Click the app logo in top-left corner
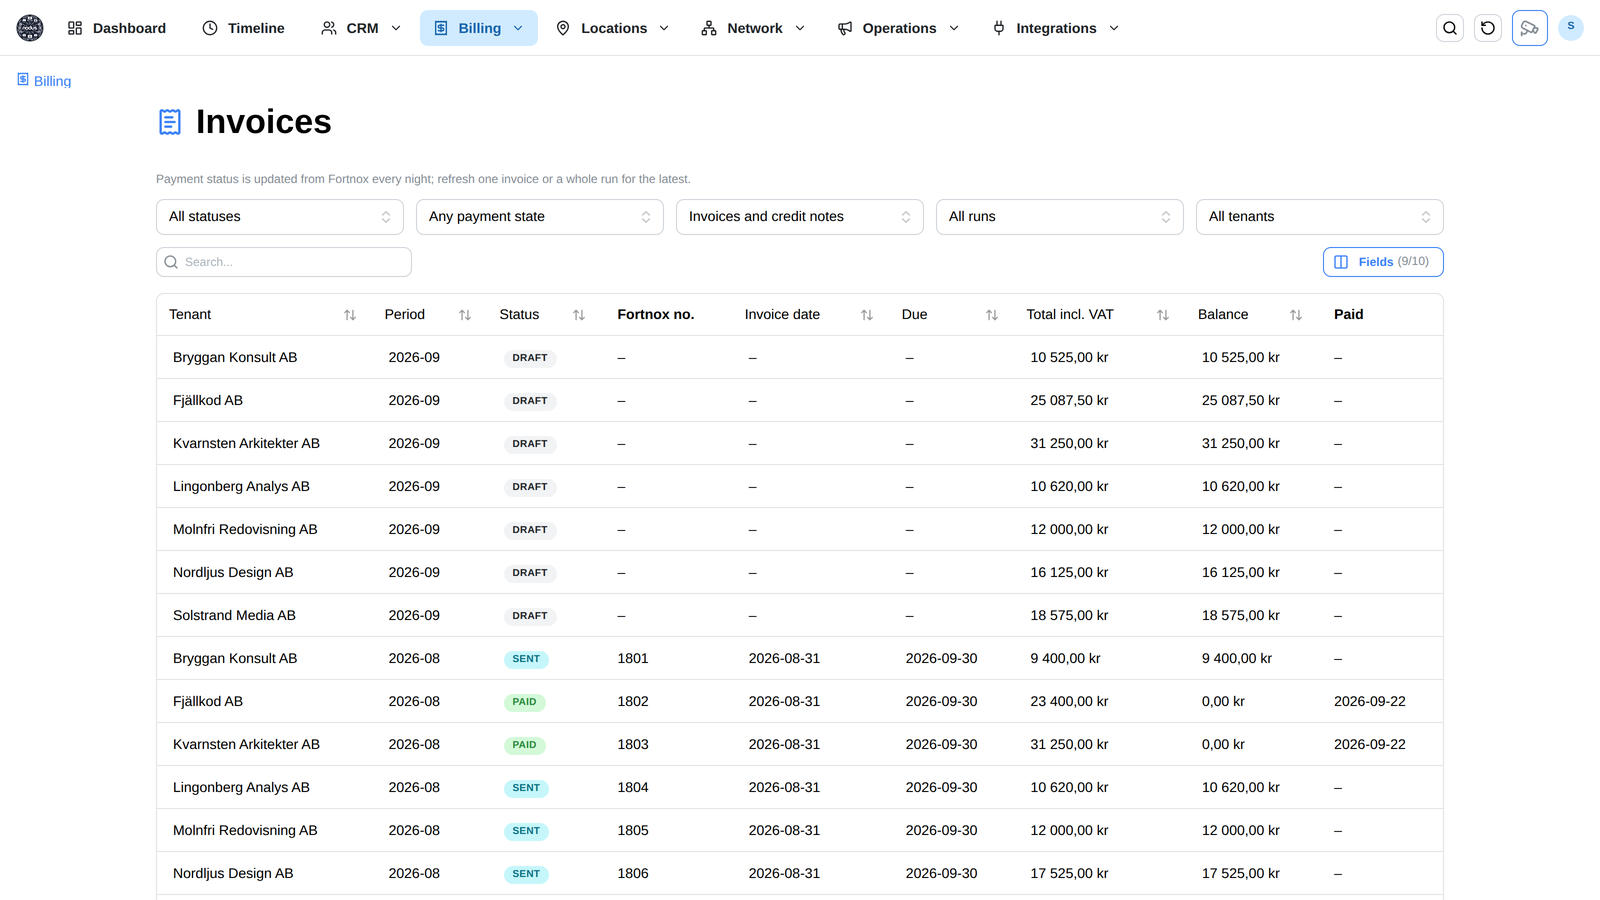Screen dimensions: 1600x900 coord(30,28)
